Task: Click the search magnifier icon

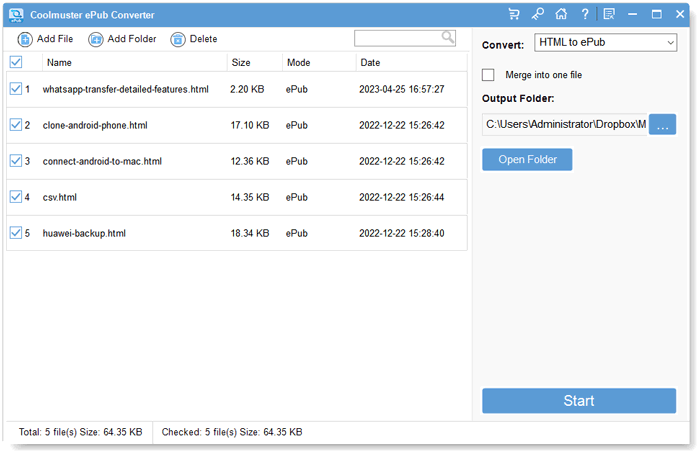Action: click(x=448, y=37)
